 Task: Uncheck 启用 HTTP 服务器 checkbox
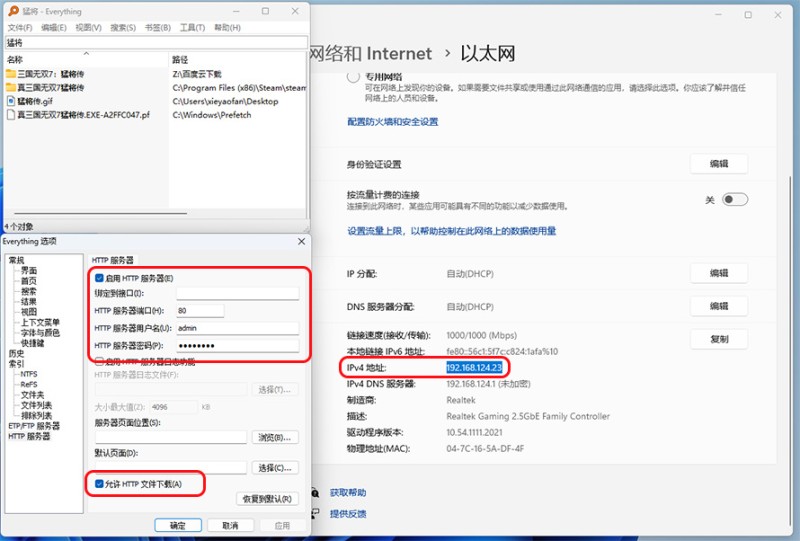(100, 277)
